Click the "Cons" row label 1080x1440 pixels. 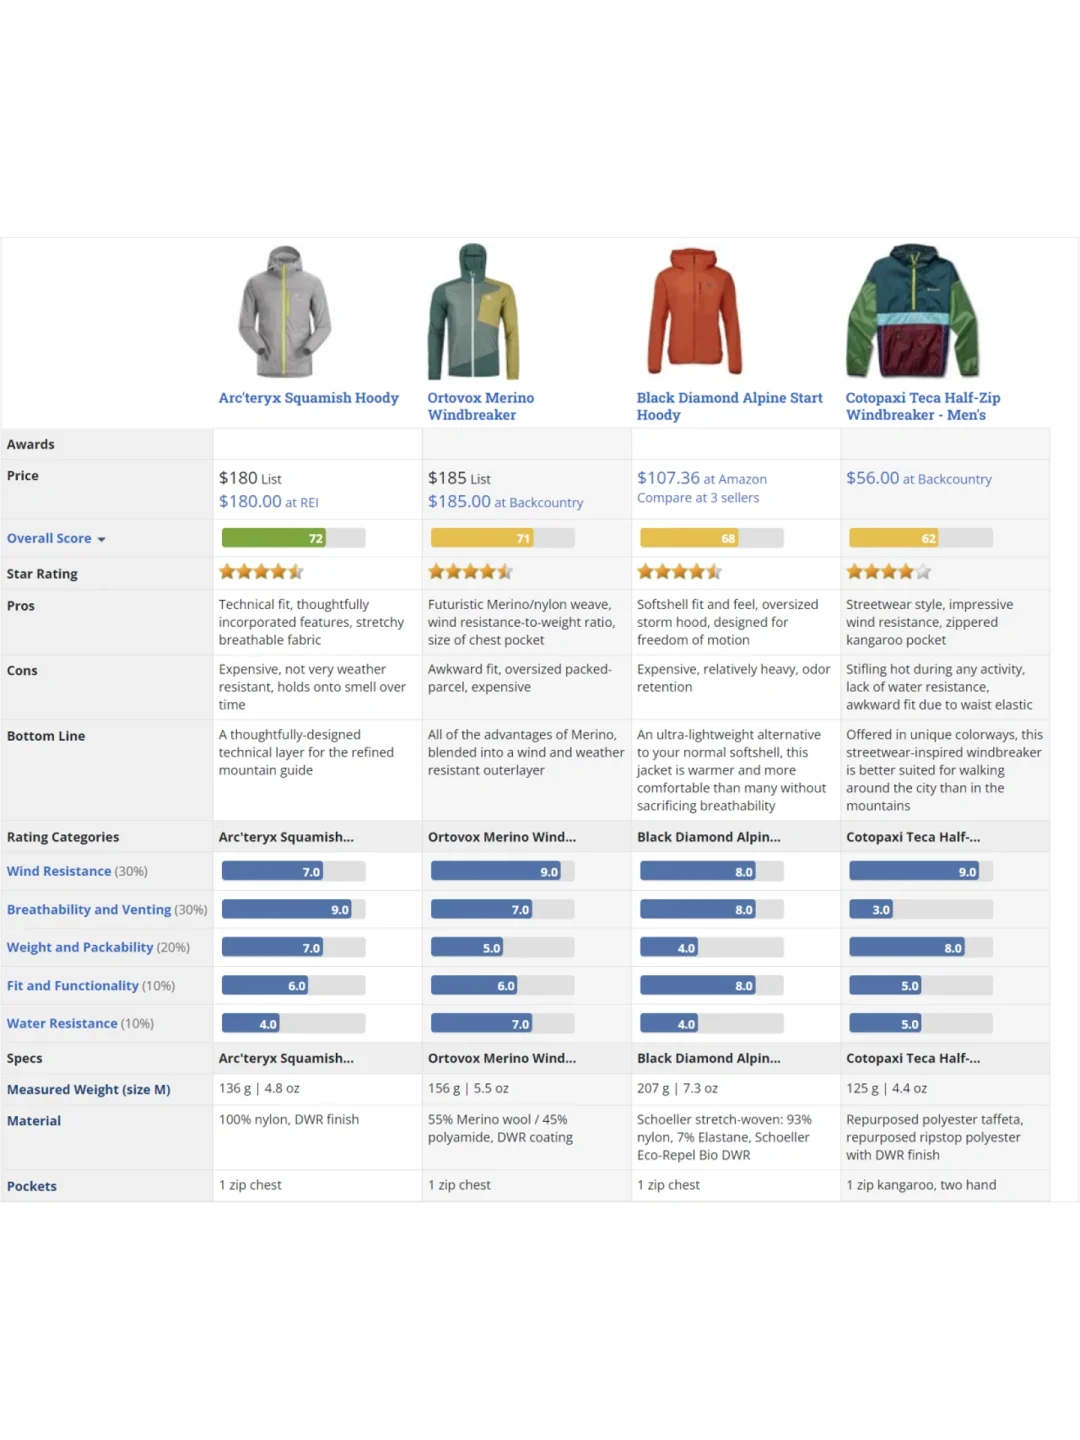coord(22,671)
